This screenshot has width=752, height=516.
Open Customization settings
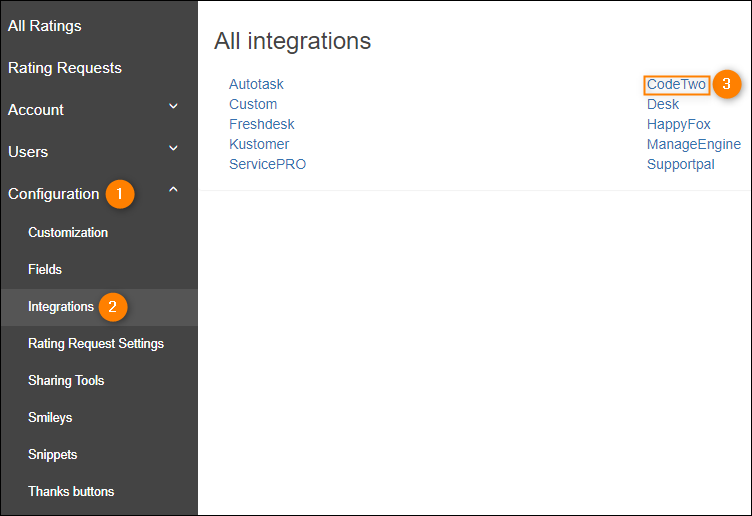[x=68, y=233]
